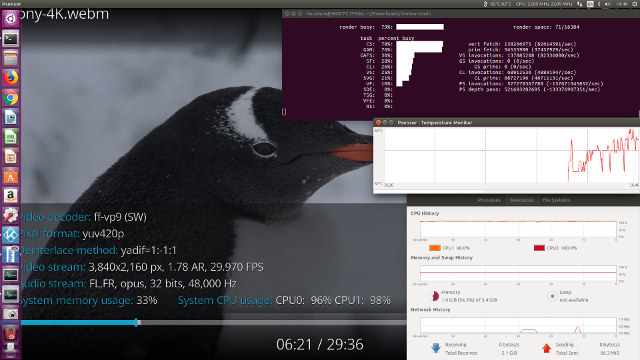The image size is (640, 360).
Task: Open Google Chrome from the launcher
Action: click(x=10, y=98)
